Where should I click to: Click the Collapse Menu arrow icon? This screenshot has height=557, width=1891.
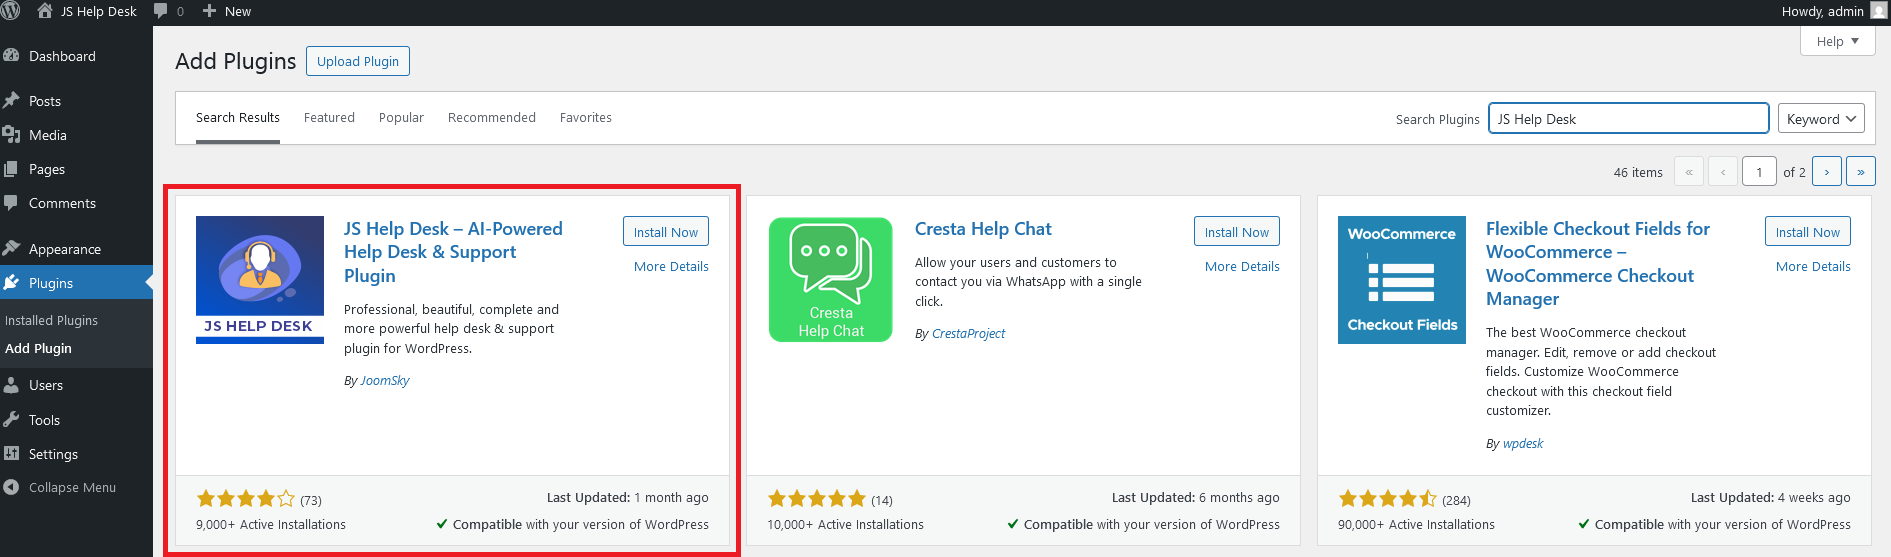click(x=12, y=488)
